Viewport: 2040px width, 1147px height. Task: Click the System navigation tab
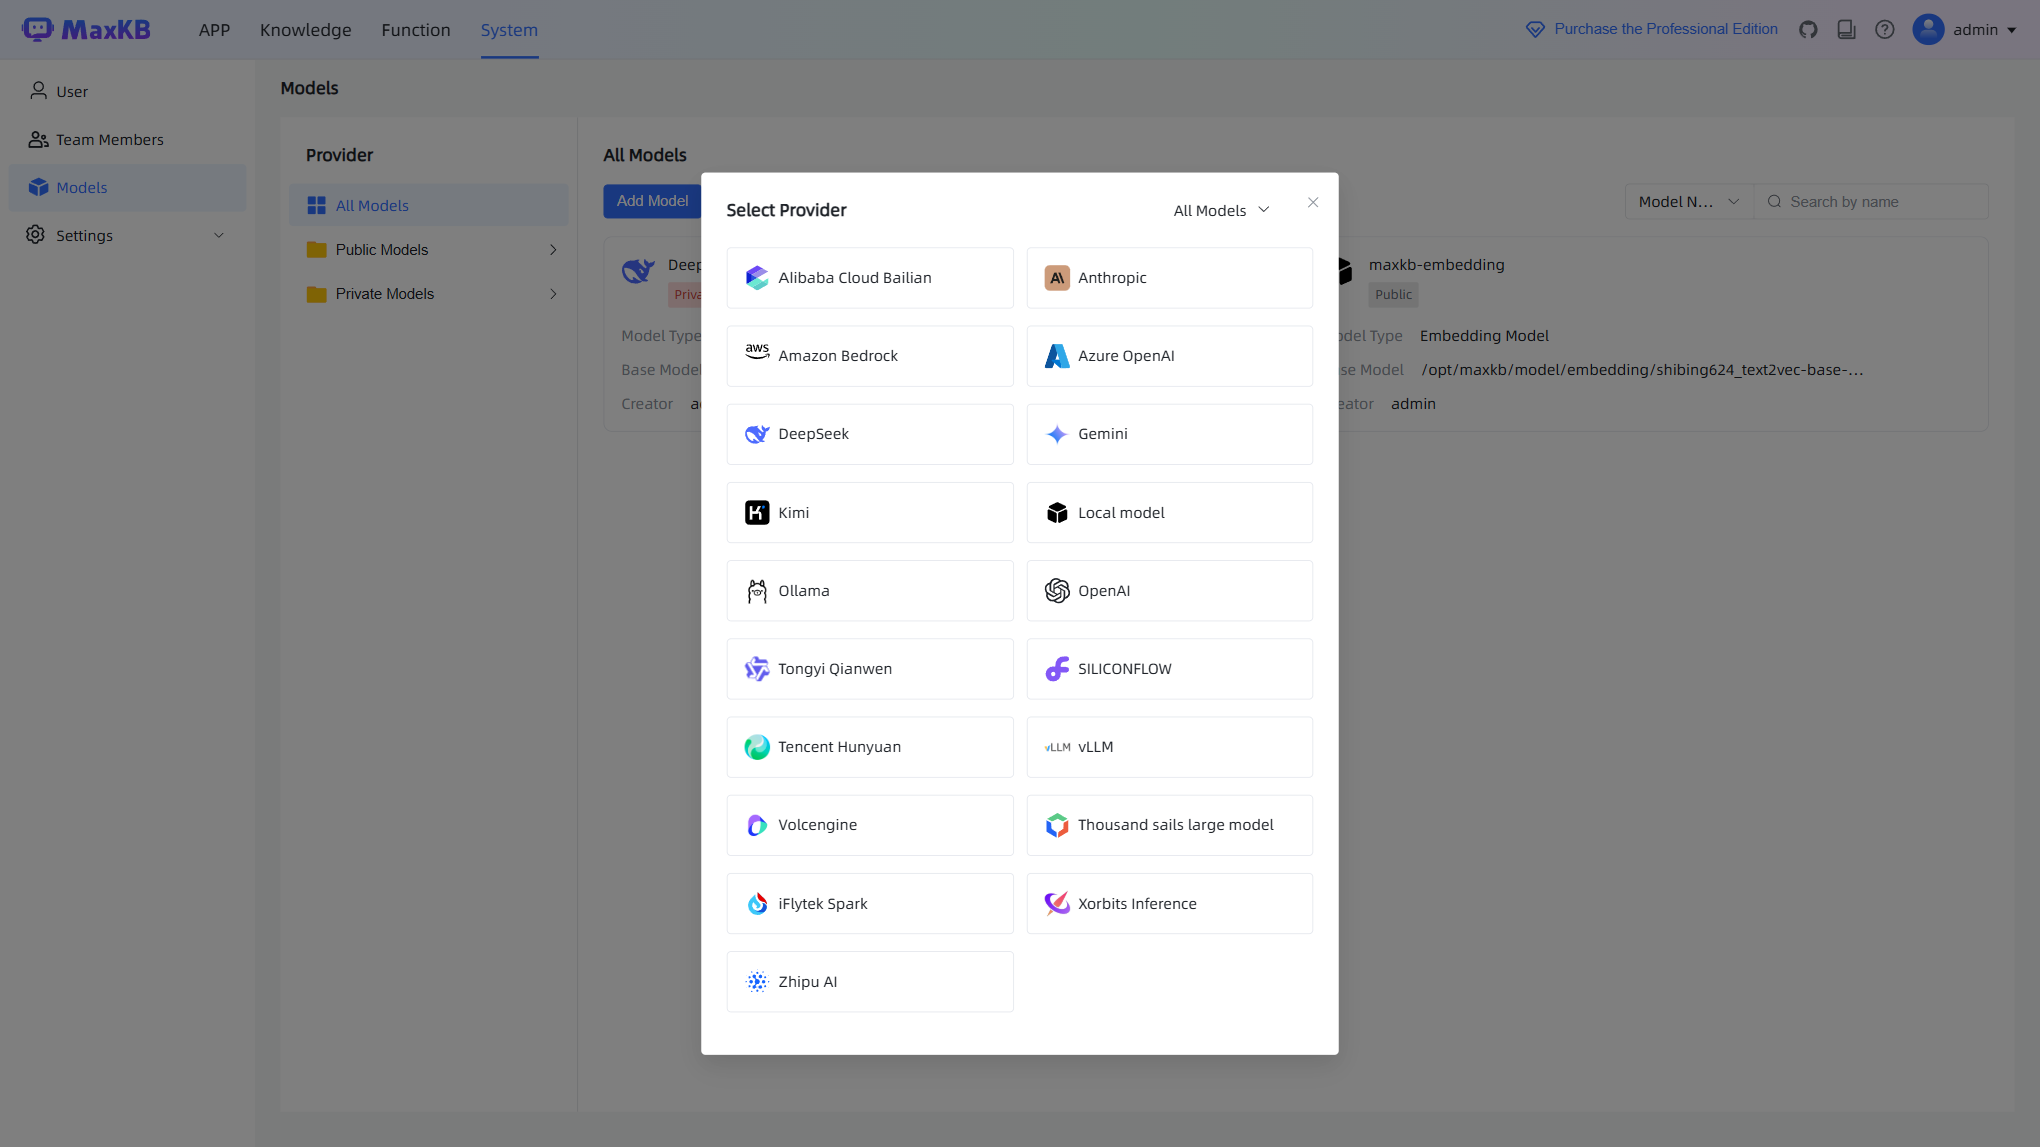click(x=509, y=29)
